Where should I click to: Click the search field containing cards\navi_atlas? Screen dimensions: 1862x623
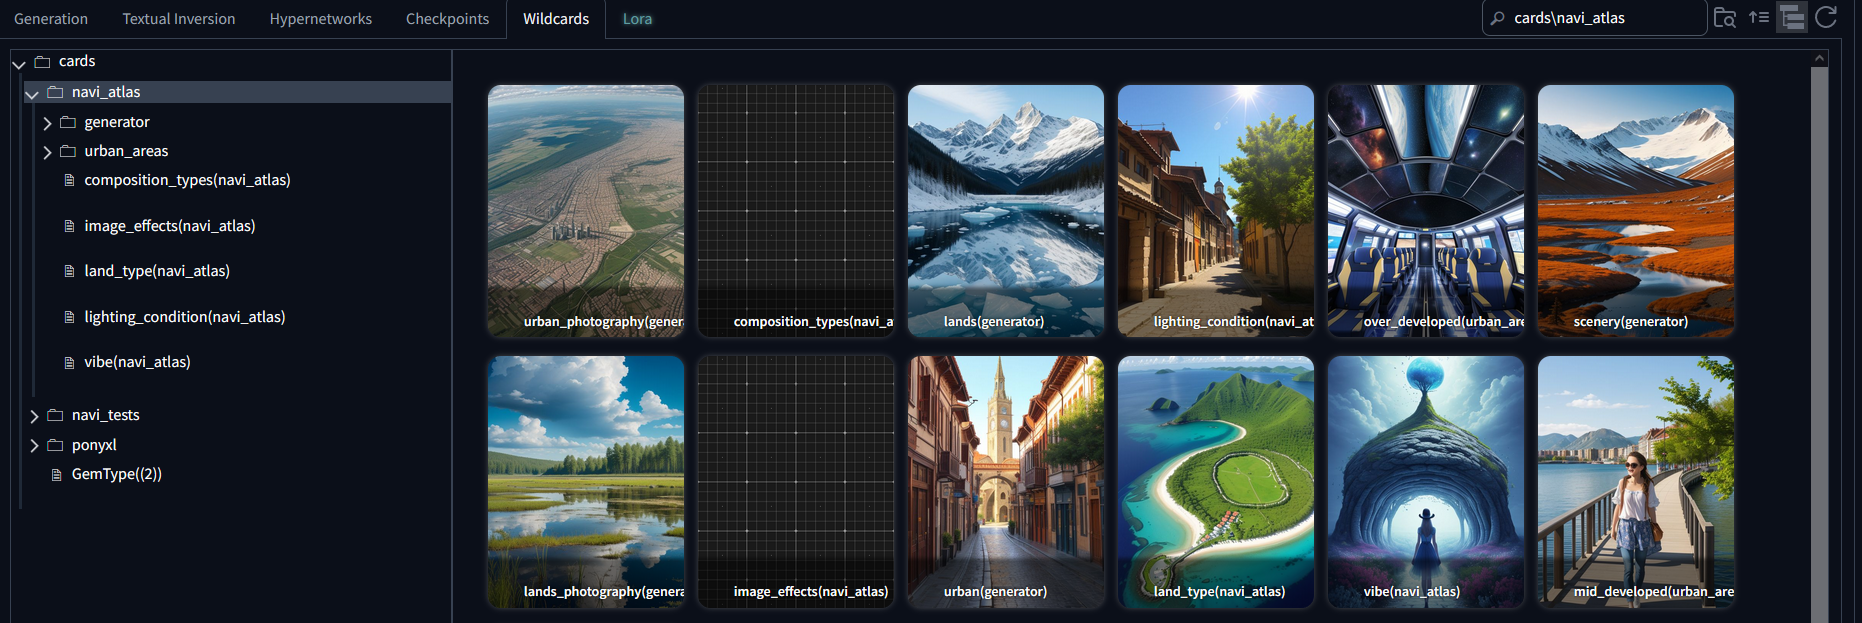pyautogui.click(x=1594, y=18)
